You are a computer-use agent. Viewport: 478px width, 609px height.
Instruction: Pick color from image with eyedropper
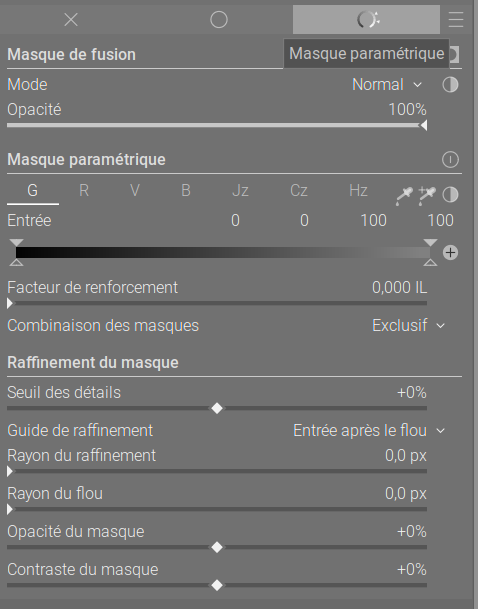tap(404, 195)
